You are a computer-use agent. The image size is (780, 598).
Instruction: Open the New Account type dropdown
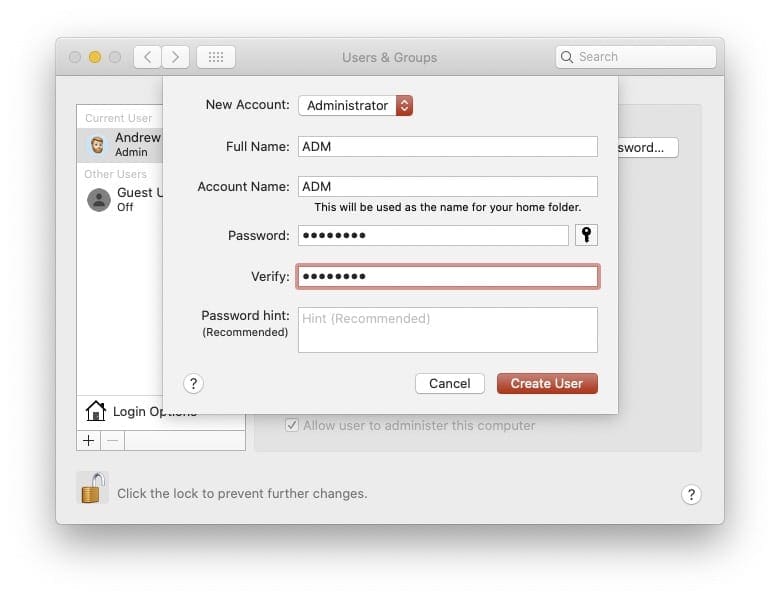tap(356, 105)
